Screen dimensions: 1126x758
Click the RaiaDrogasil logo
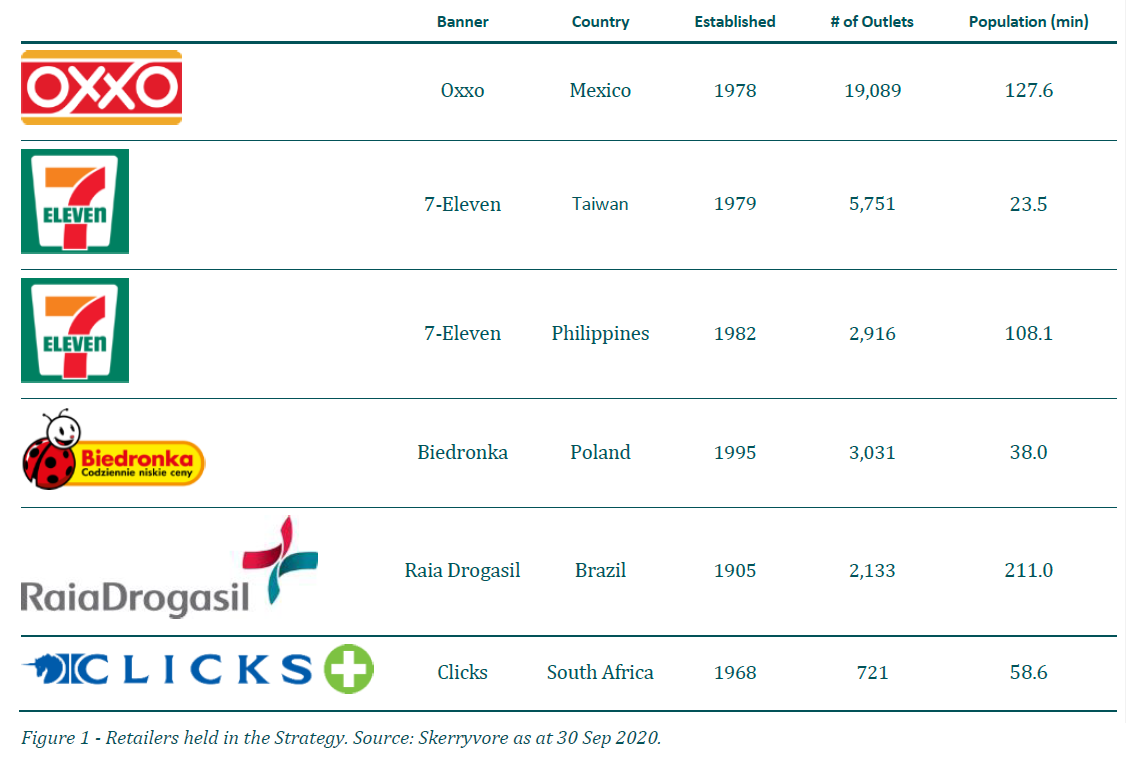169,567
